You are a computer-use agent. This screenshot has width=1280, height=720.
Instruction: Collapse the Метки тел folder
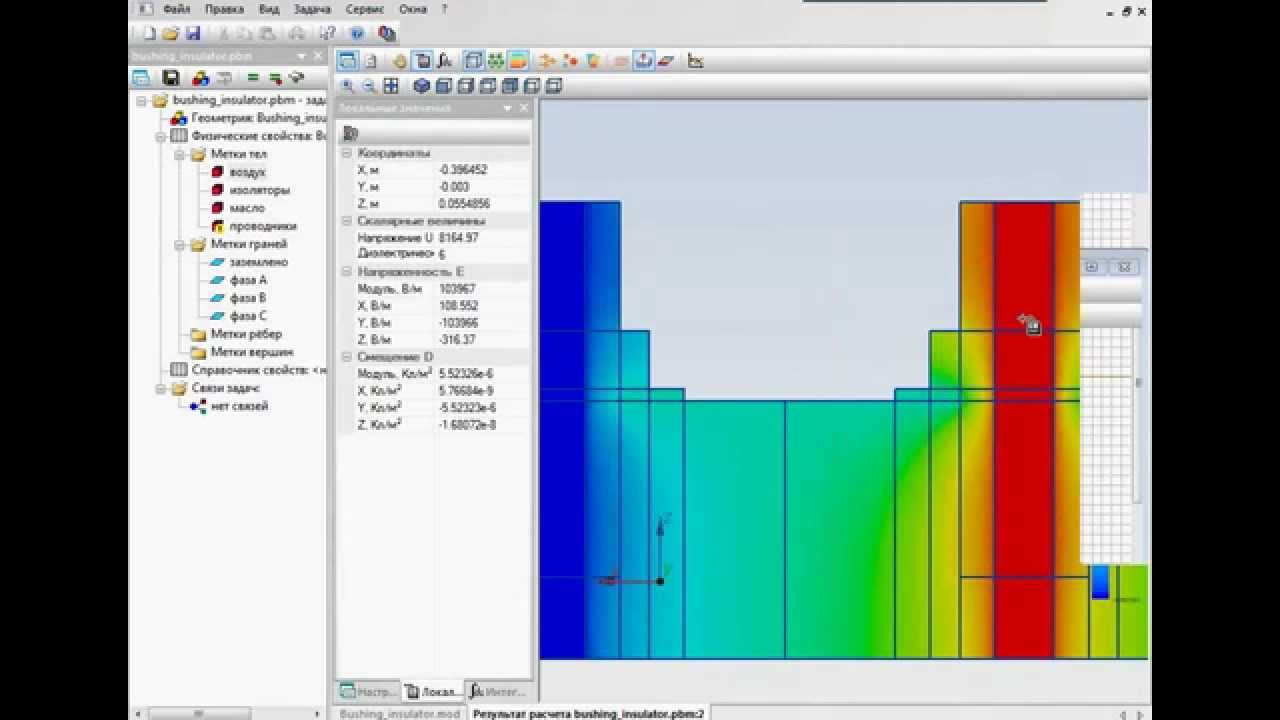(179, 154)
